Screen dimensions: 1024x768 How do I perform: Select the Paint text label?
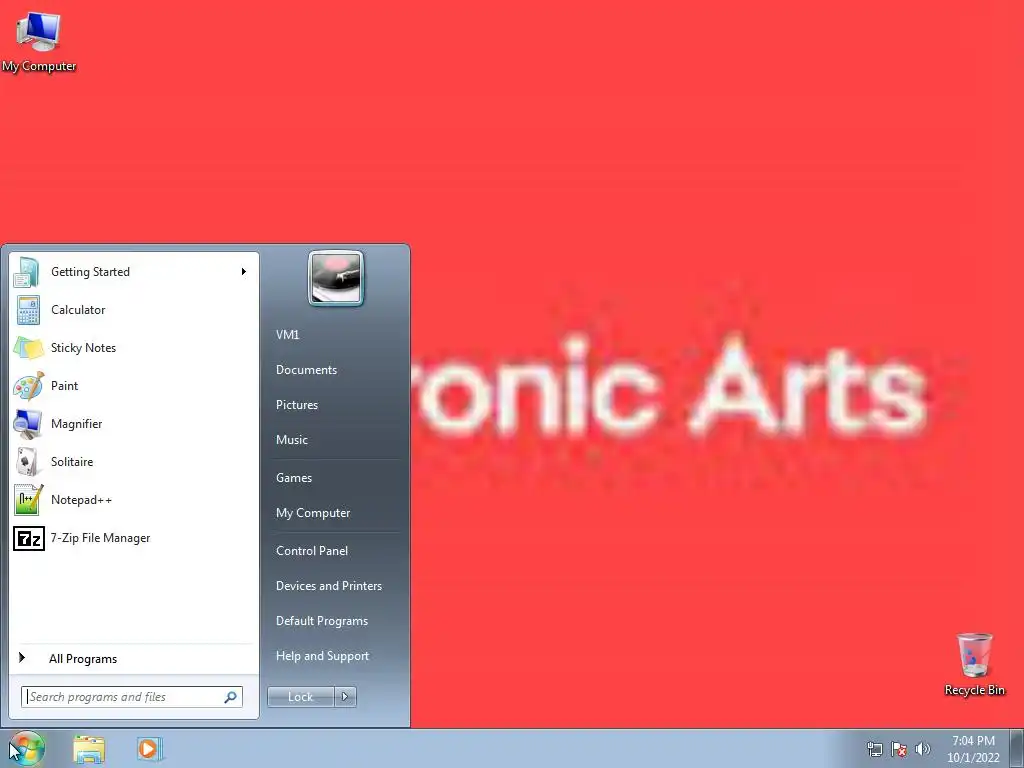[x=64, y=386]
